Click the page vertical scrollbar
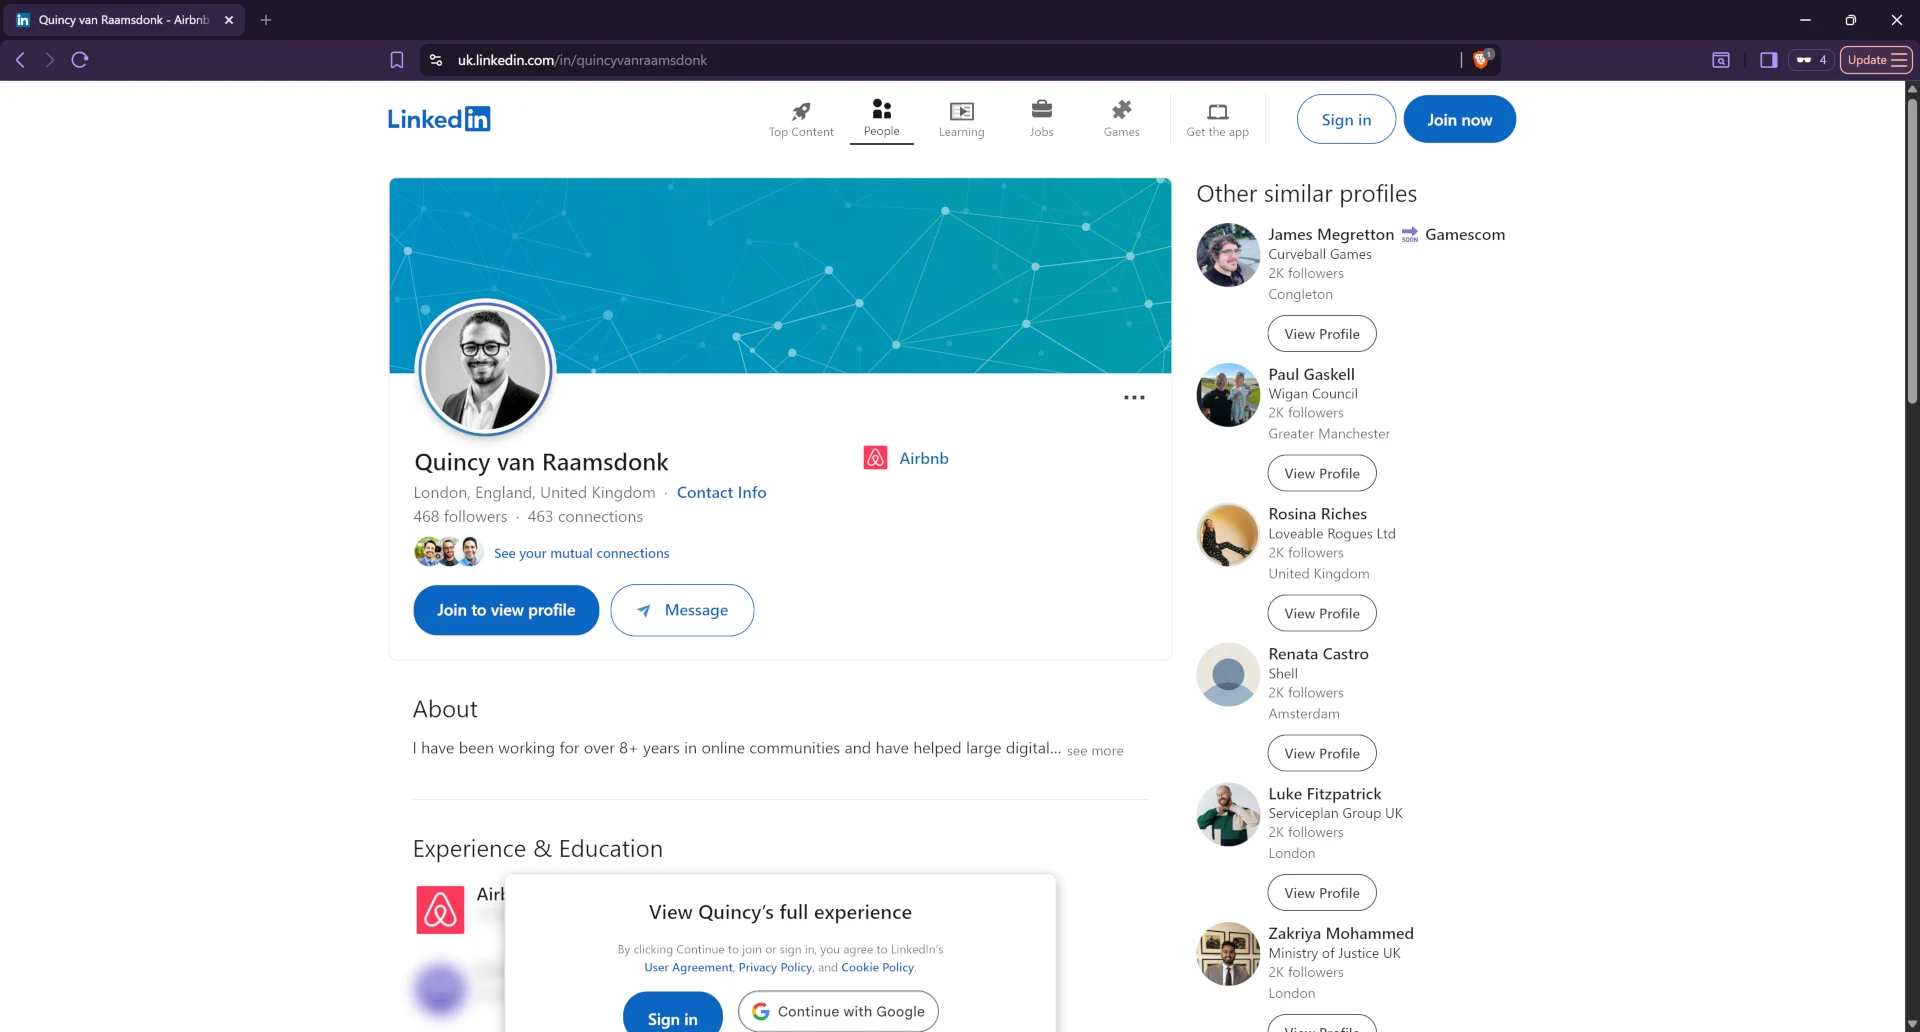 pyautogui.click(x=1912, y=250)
